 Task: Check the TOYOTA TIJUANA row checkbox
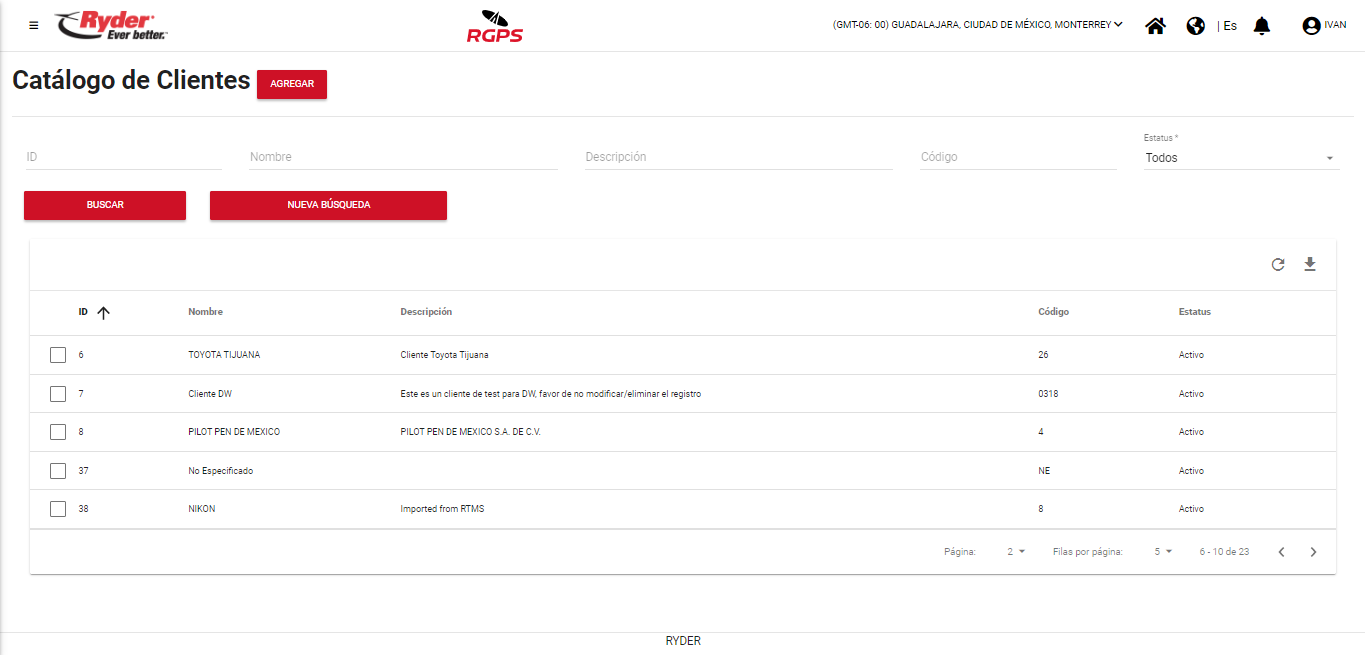58,355
